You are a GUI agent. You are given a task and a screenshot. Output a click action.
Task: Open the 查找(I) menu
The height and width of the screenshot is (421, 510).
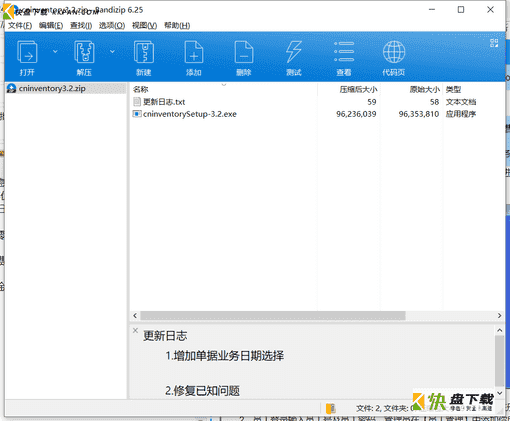pos(81,26)
